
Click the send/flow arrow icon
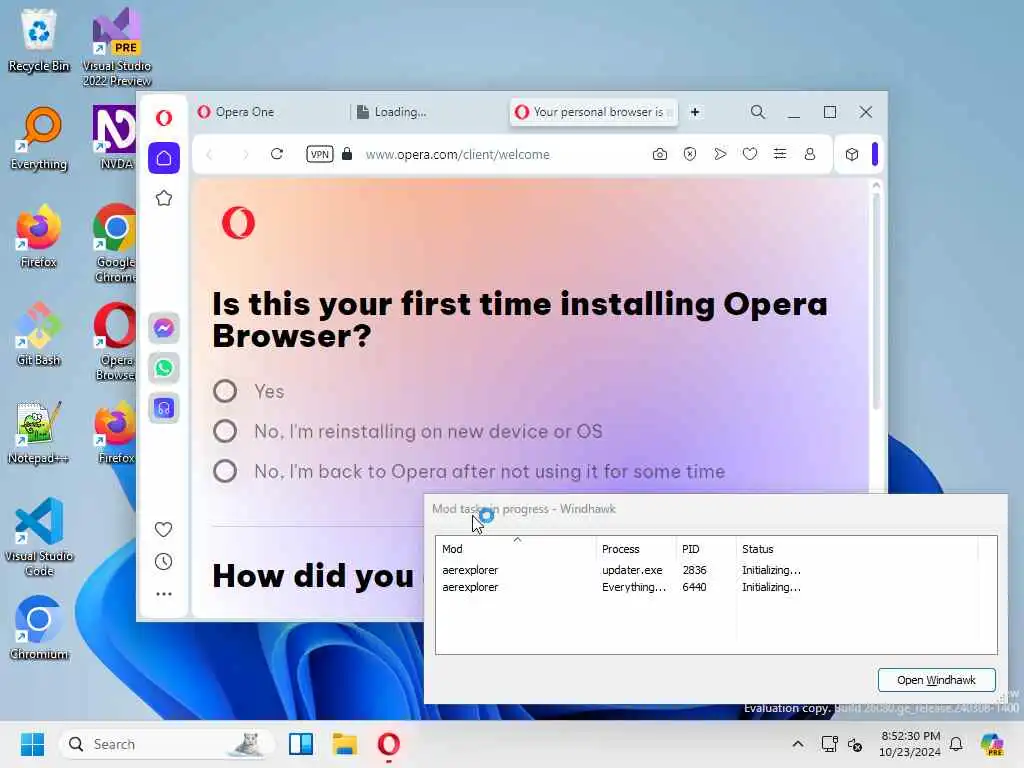[720, 154]
